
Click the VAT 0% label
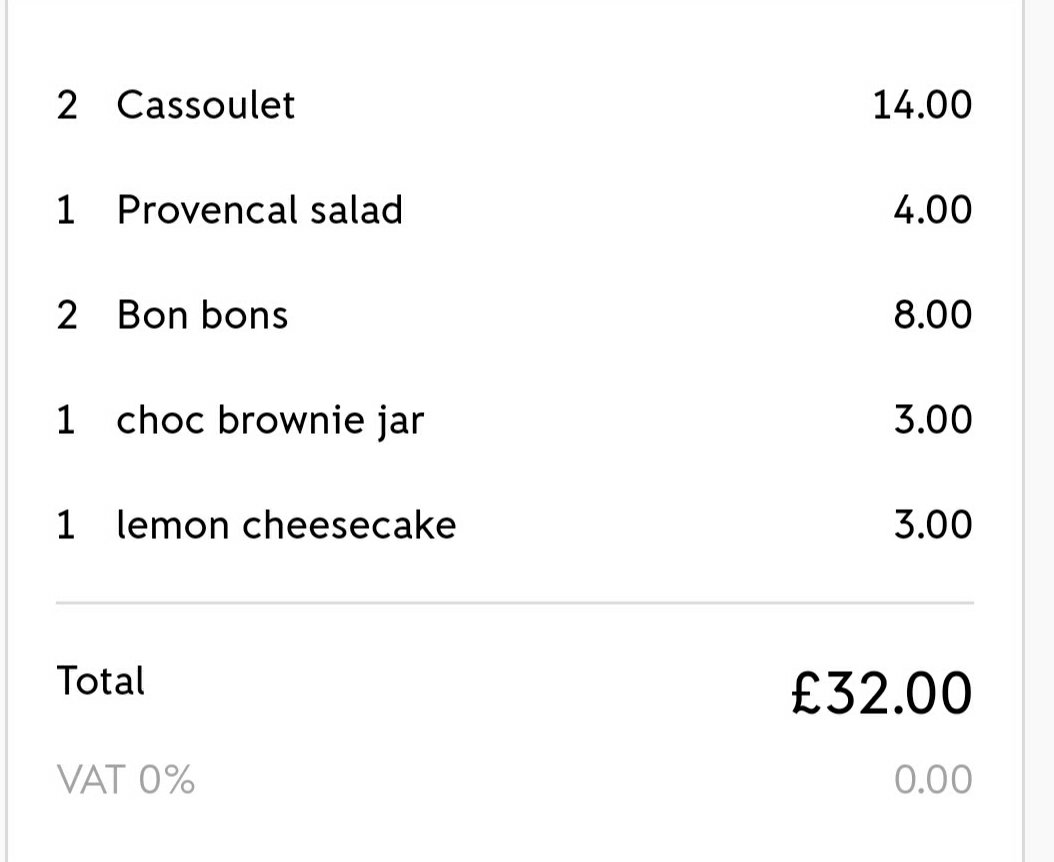[x=126, y=779]
